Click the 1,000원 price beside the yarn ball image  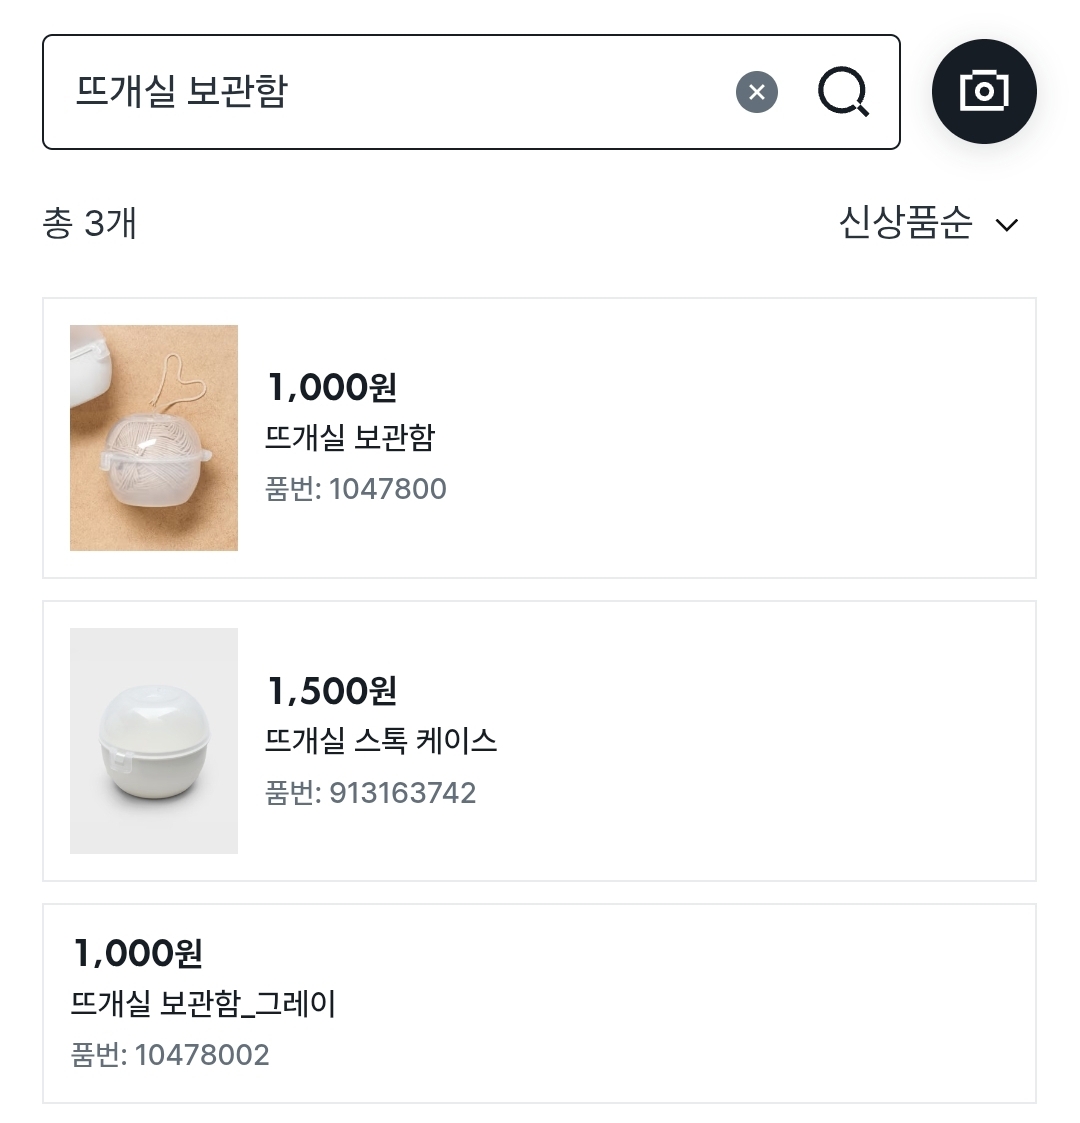coord(332,387)
